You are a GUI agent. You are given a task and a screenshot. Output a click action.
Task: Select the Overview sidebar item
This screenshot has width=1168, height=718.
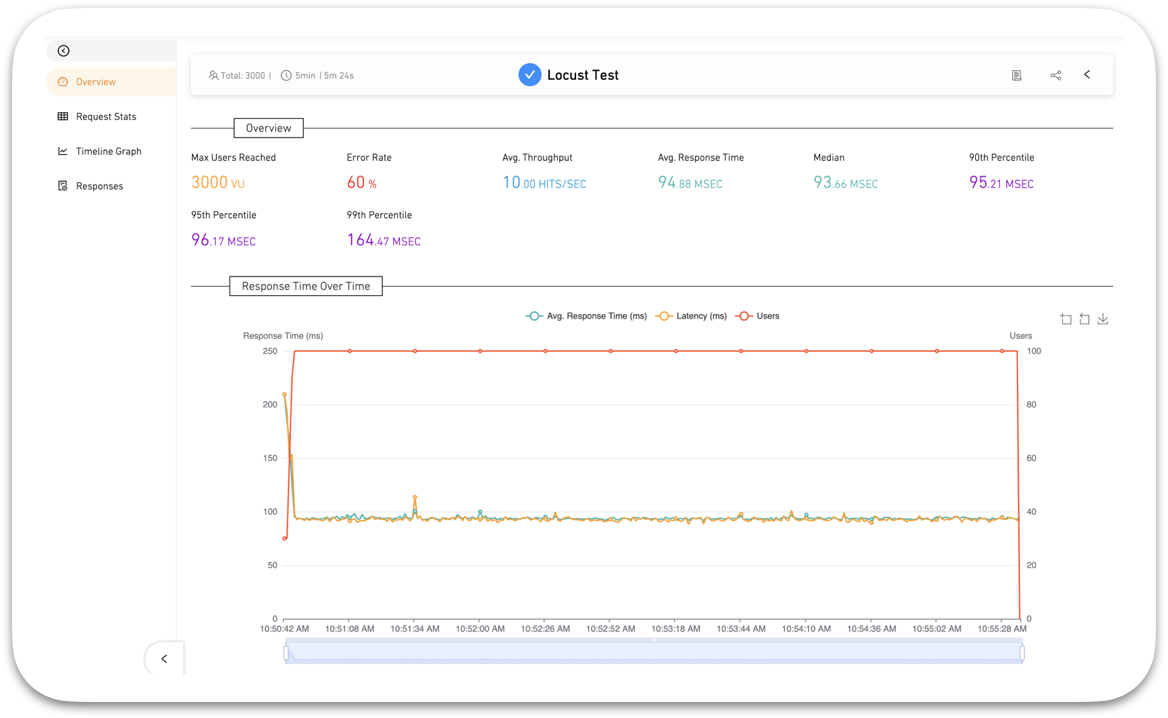pos(95,82)
